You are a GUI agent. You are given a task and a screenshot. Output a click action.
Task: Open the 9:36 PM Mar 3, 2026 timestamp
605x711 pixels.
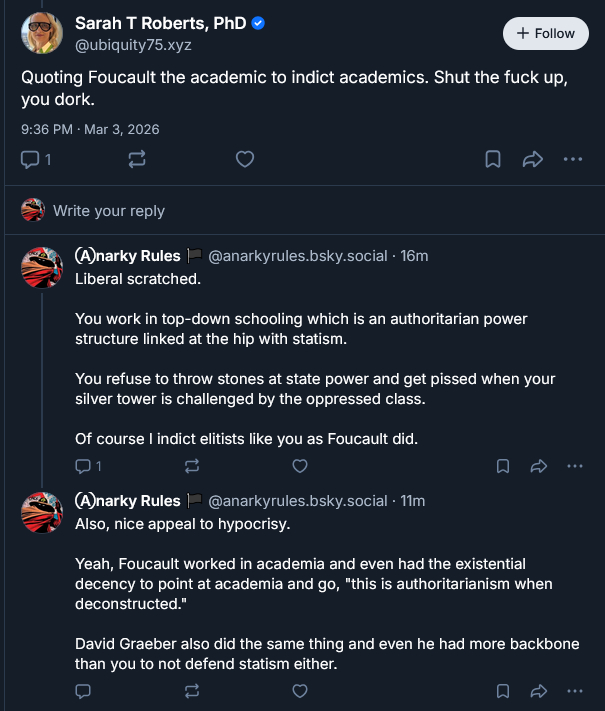(x=90, y=129)
